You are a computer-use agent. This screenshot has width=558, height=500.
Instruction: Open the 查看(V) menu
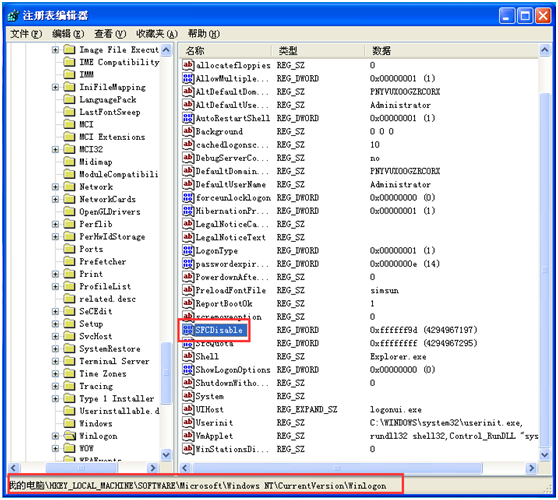point(110,34)
